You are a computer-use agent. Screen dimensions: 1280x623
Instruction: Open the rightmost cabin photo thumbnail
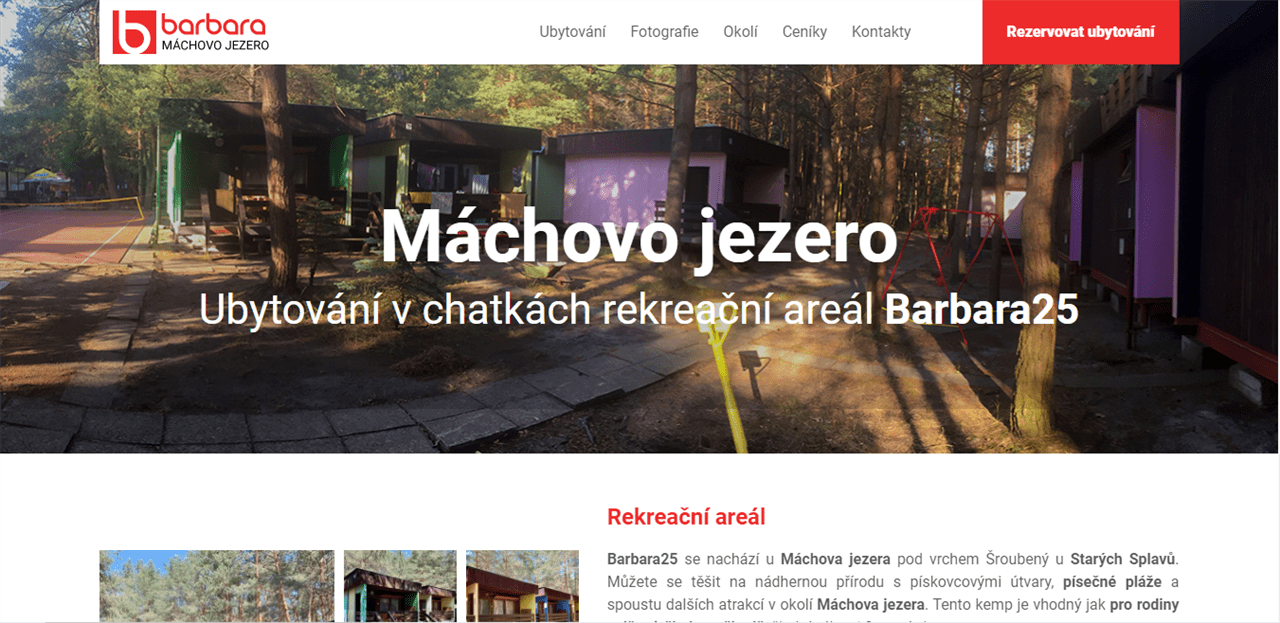(x=522, y=586)
